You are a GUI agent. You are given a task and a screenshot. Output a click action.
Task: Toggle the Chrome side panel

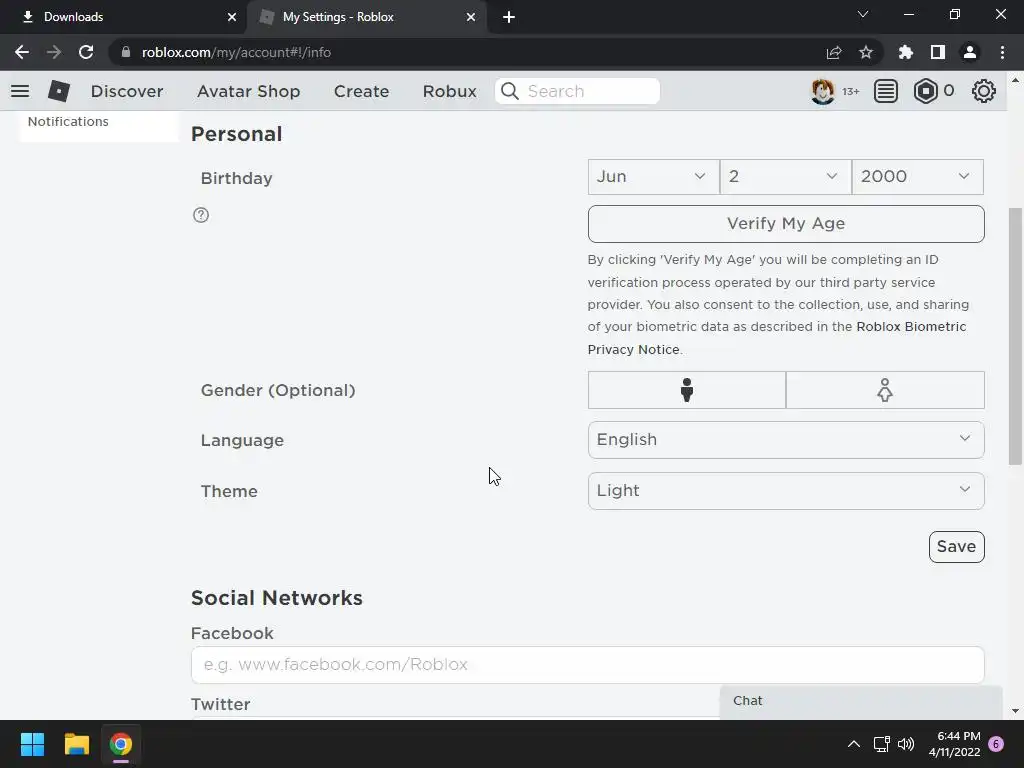pyautogui.click(x=938, y=52)
